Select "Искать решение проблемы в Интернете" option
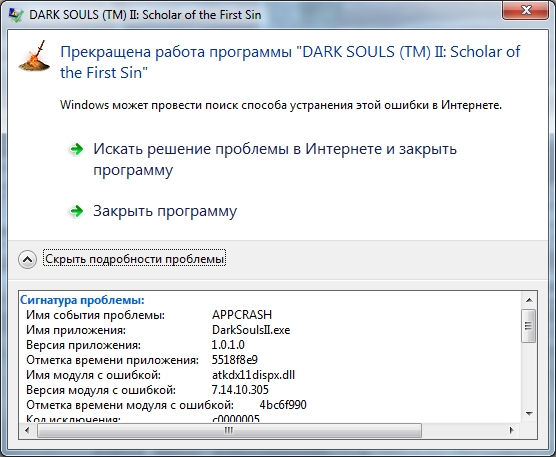Image resolution: width=556 pixels, height=457 pixels. (275, 159)
